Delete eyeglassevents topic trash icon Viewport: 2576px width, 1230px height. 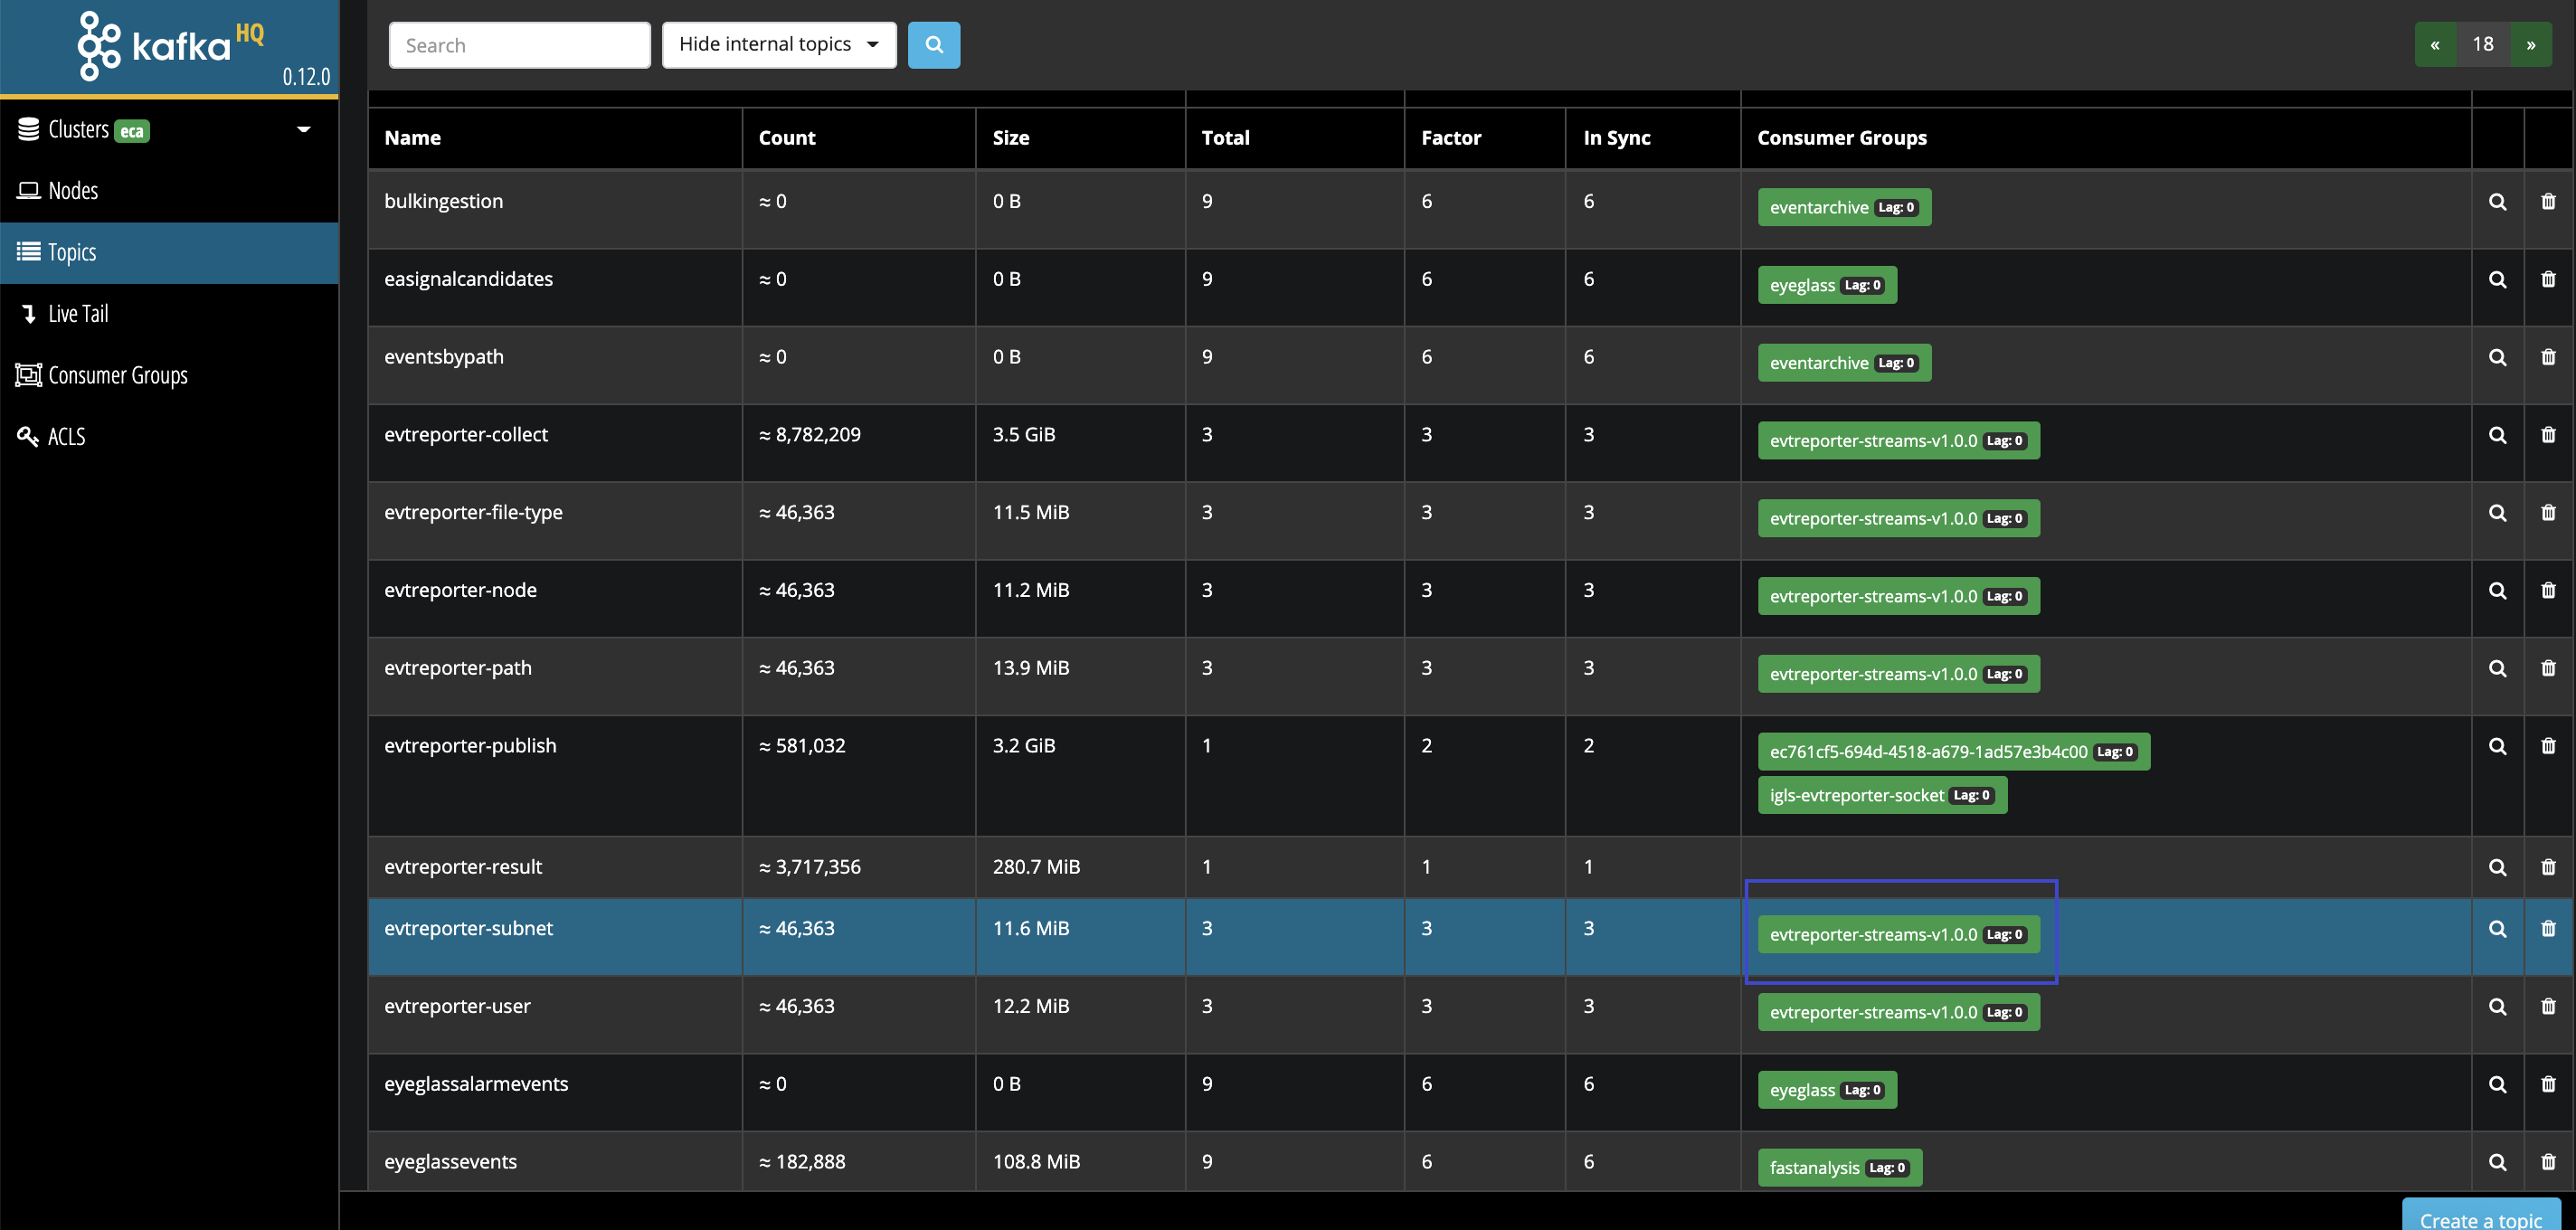click(x=2548, y=1163)
